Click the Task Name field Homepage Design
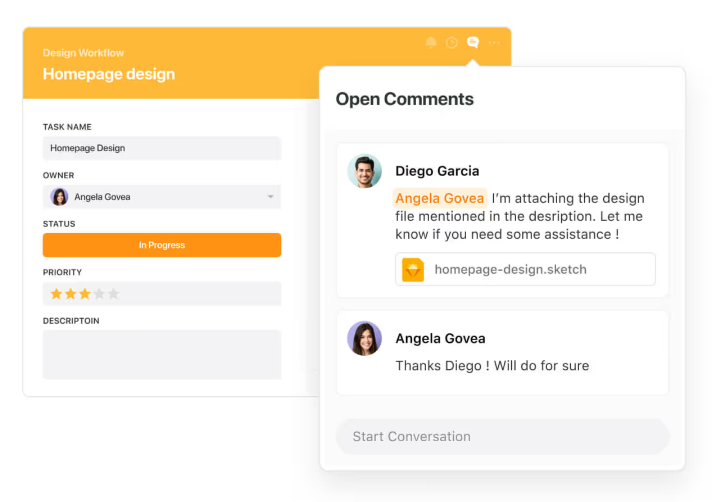The height and width of the screenshot is (502, 712). (161, 148)
